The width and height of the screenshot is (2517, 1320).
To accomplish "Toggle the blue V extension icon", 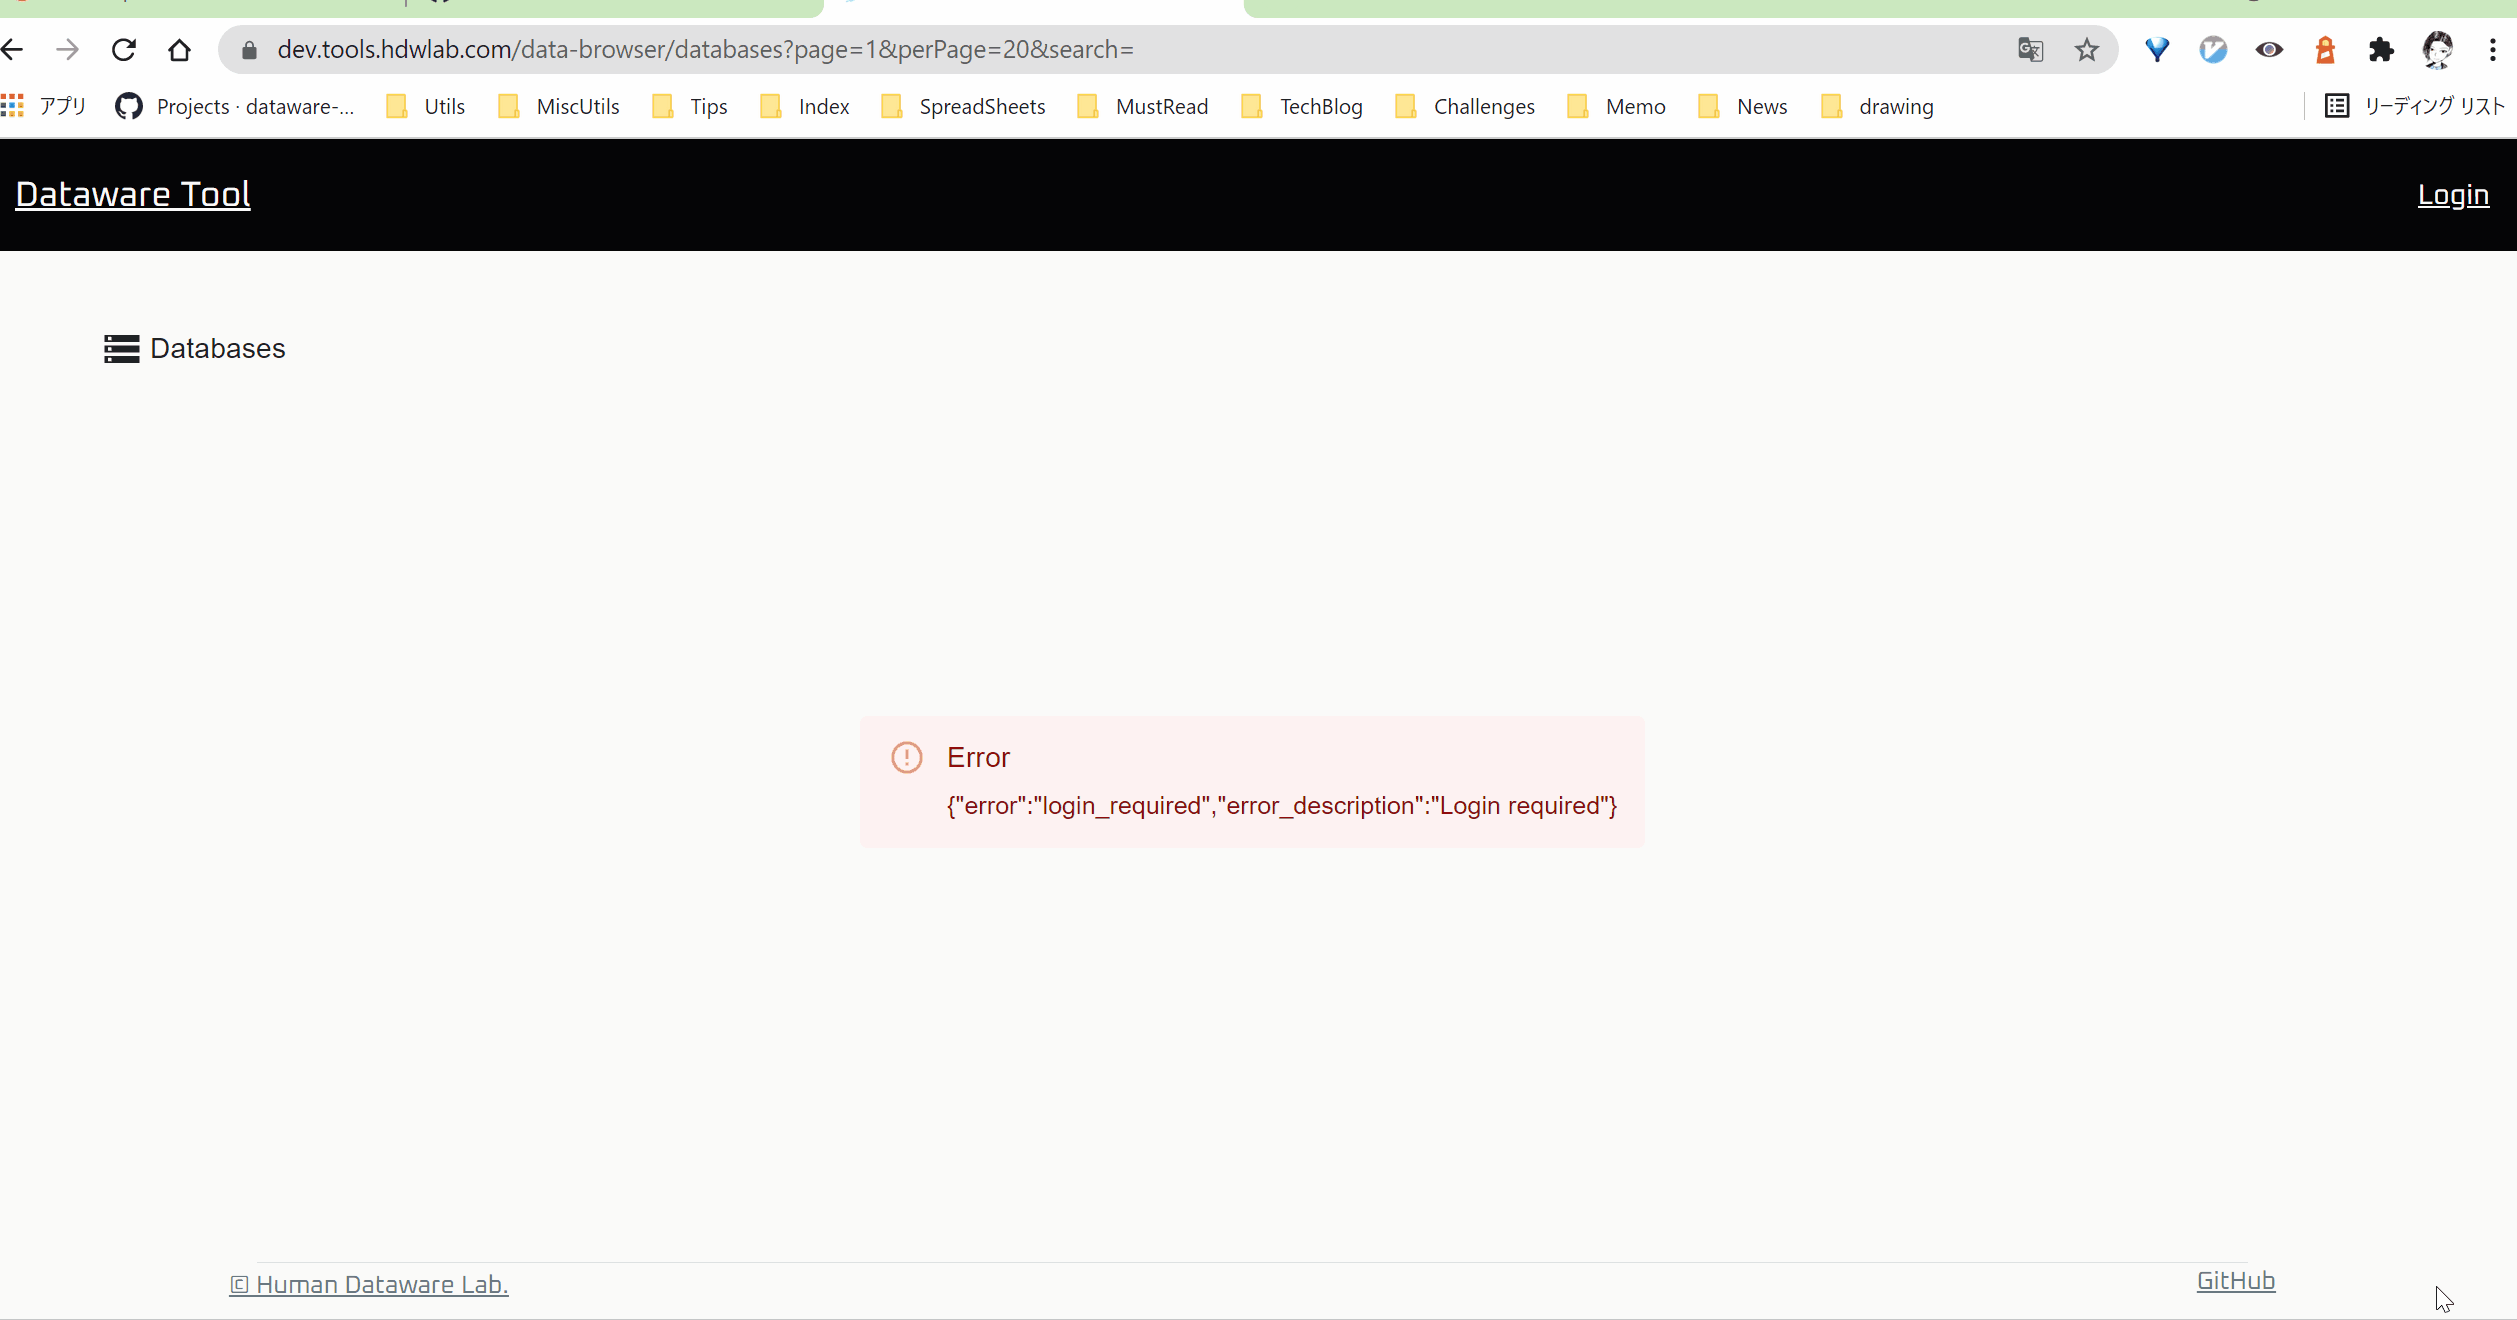I will (2213, 49).
